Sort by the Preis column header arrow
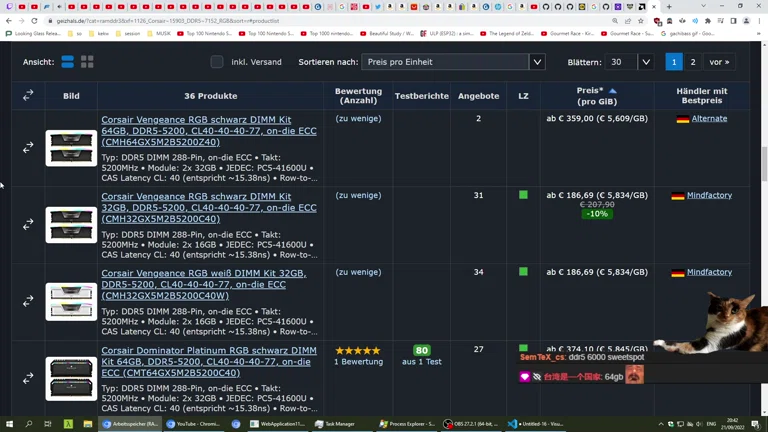The width and height of the screenshot is (768, 432). [x=613, y=91]
